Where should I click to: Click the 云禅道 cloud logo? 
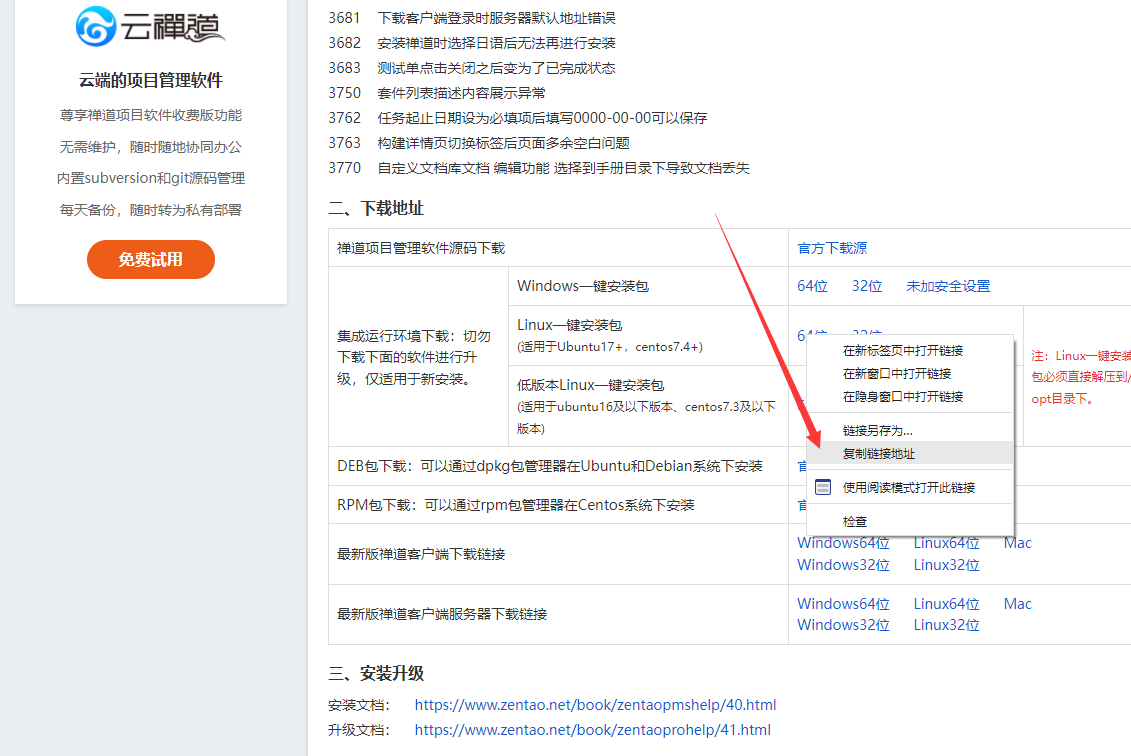(150, 27)
